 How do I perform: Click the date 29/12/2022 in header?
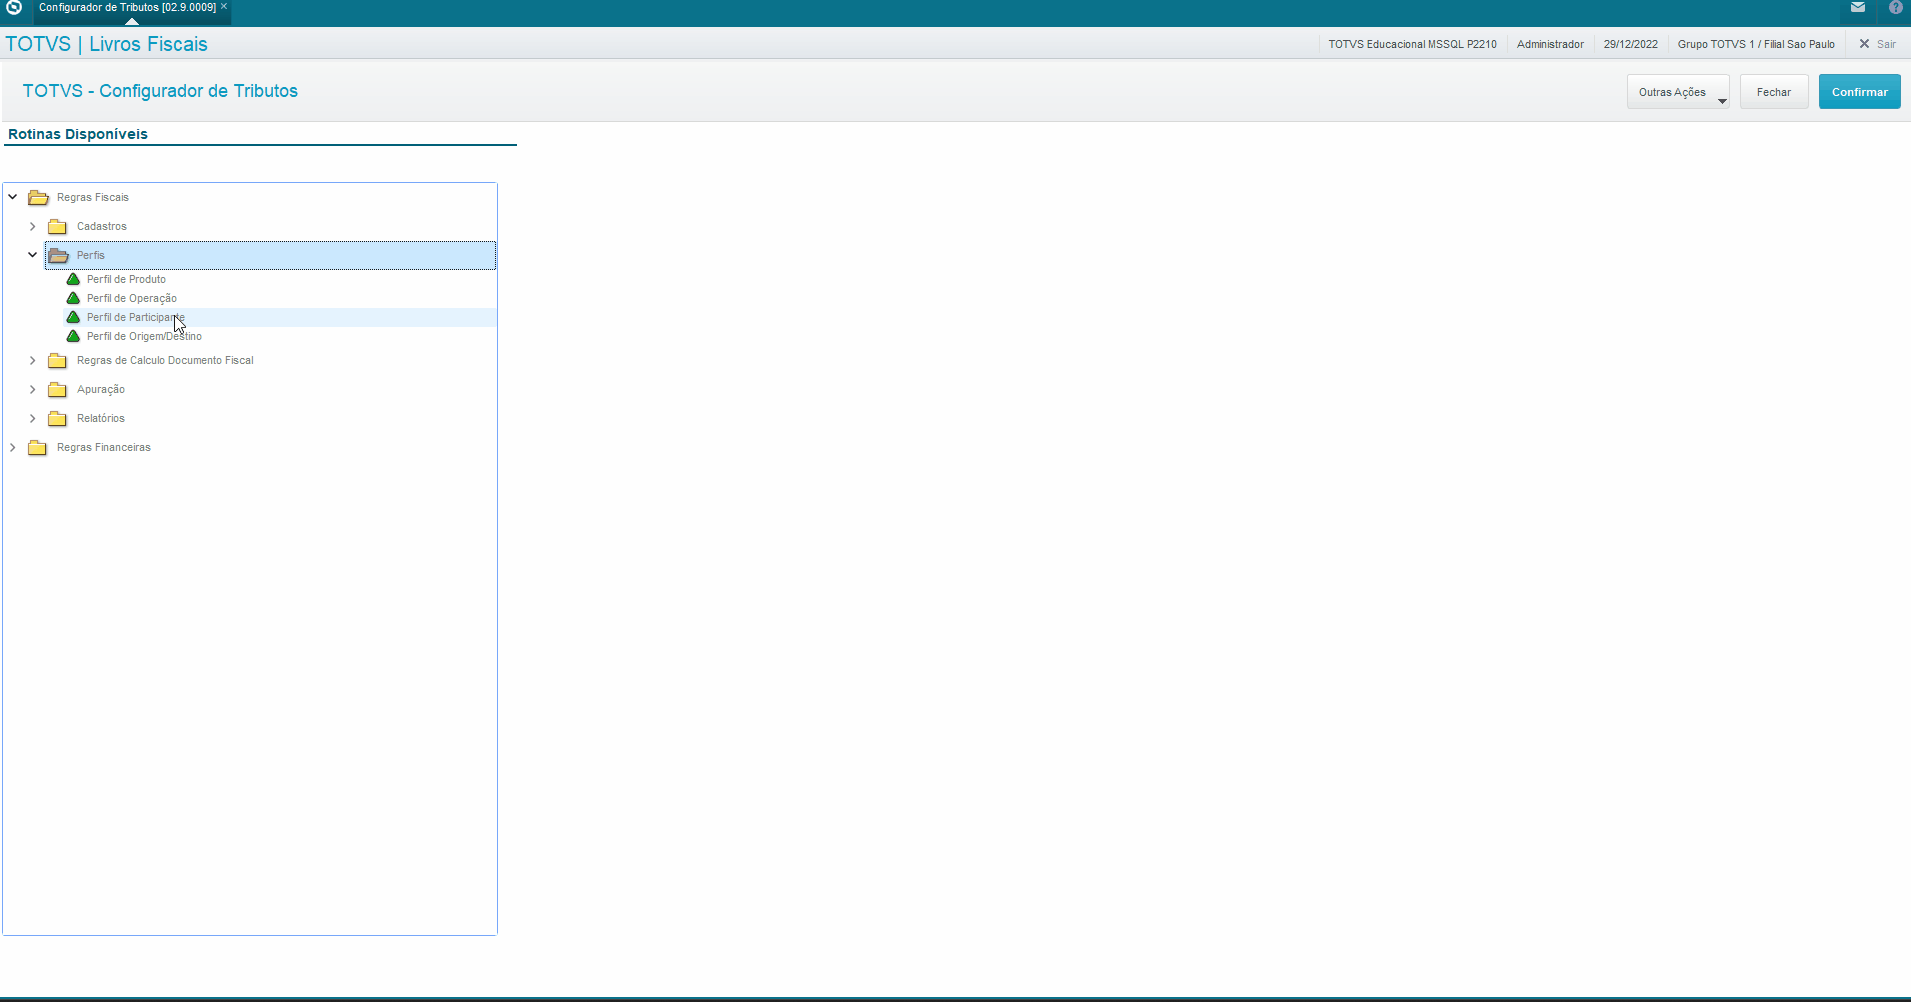tap(1631, 44)
